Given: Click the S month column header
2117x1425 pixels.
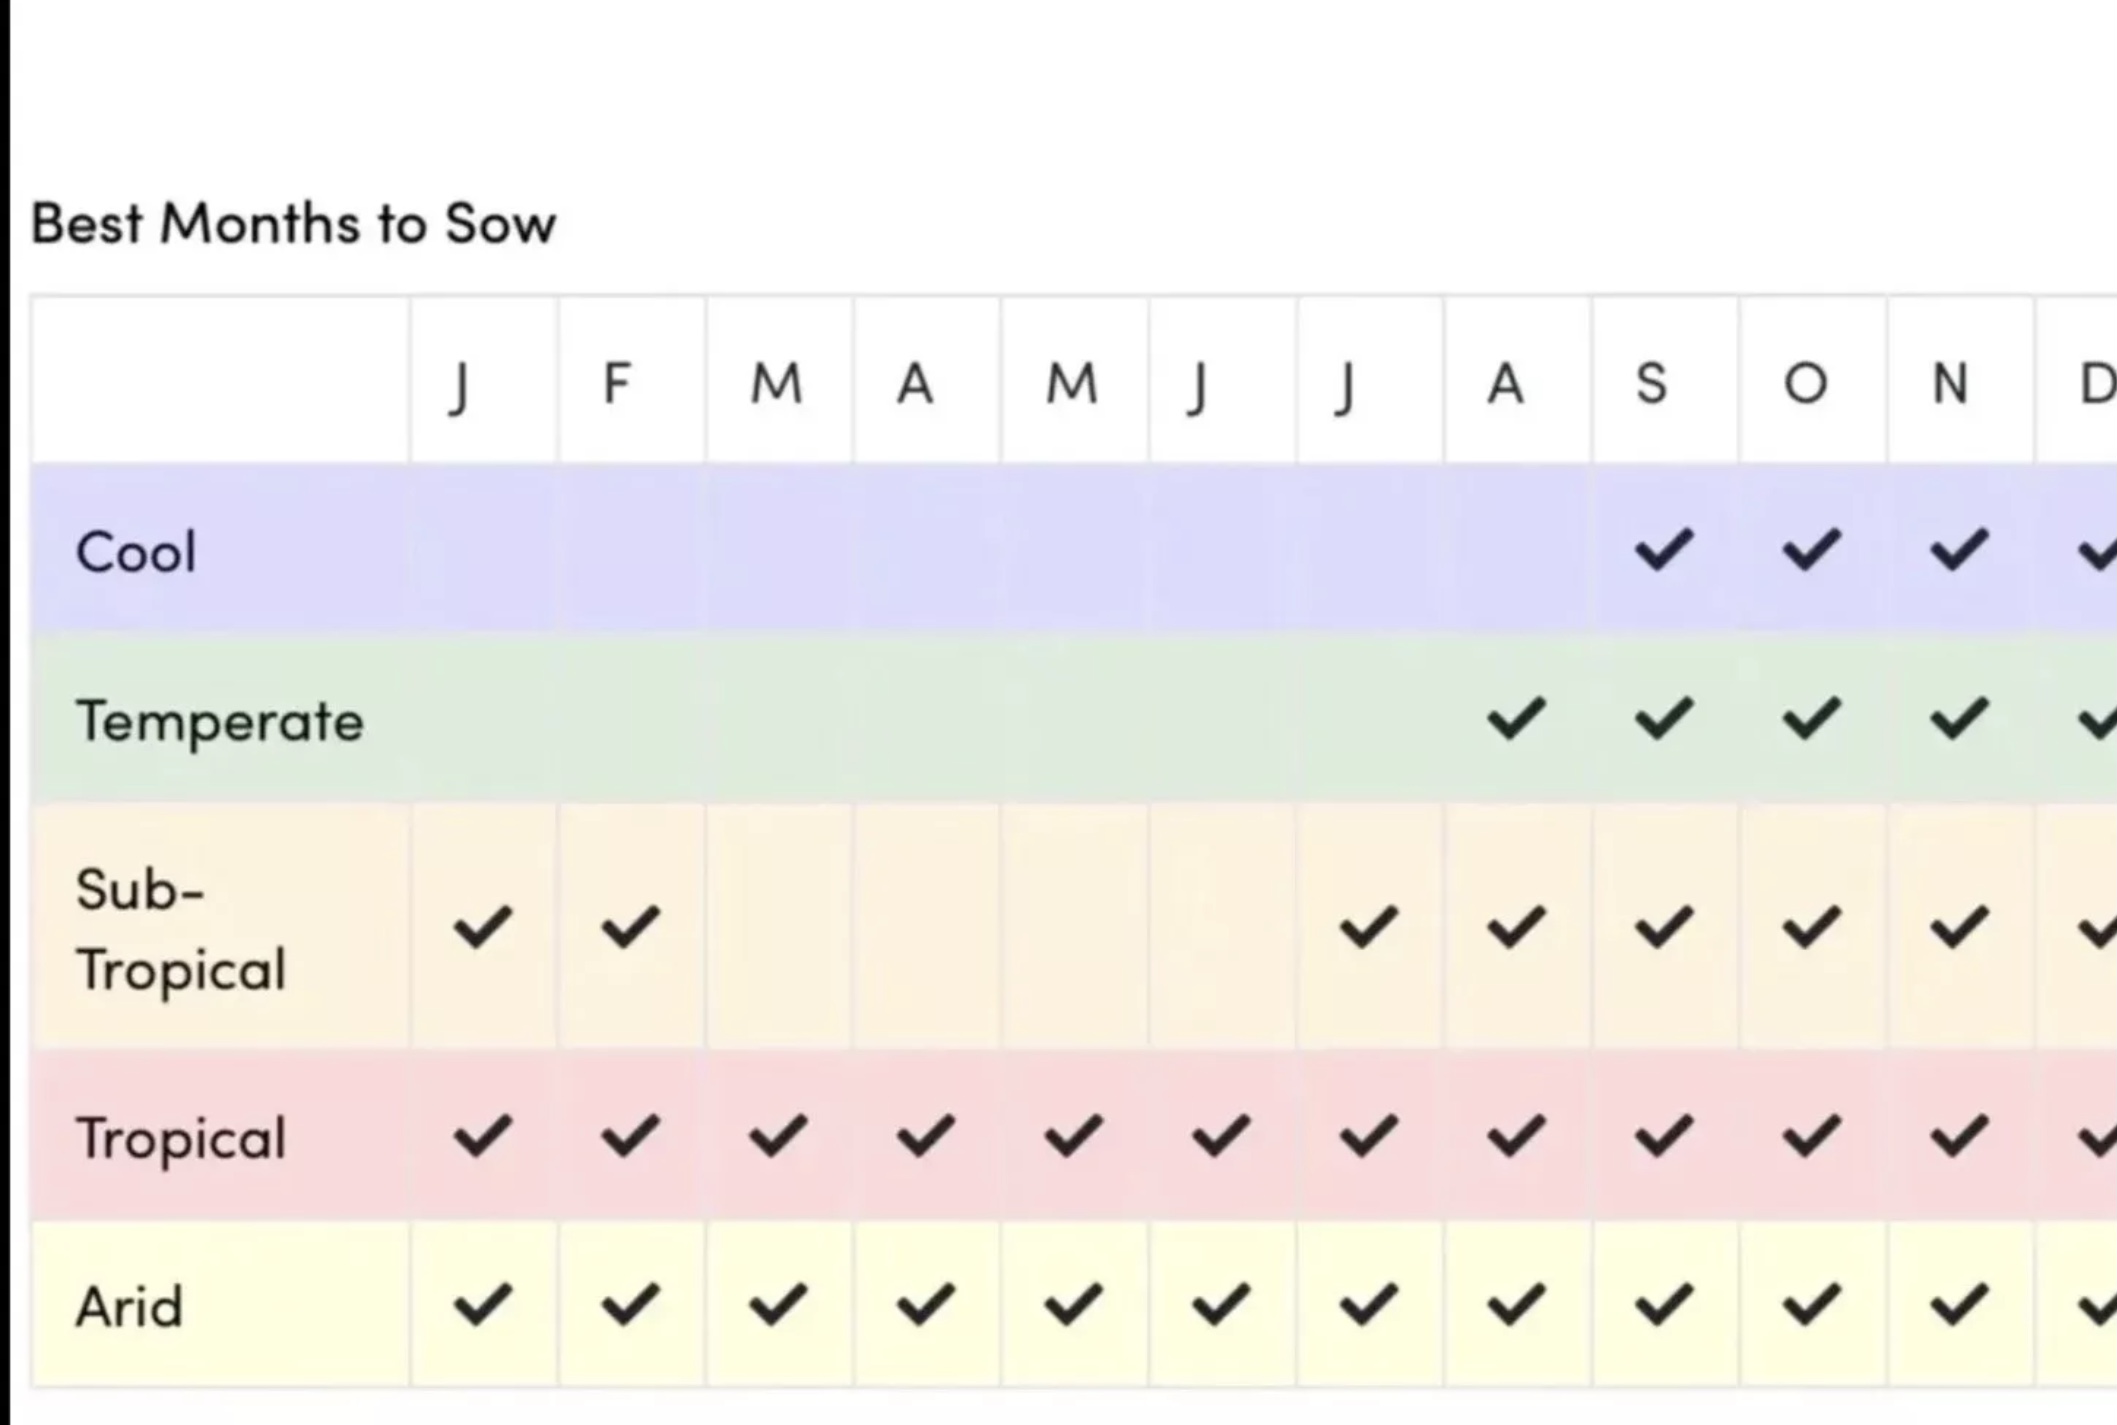Looking at the screenshot, I should point(1652,383).
